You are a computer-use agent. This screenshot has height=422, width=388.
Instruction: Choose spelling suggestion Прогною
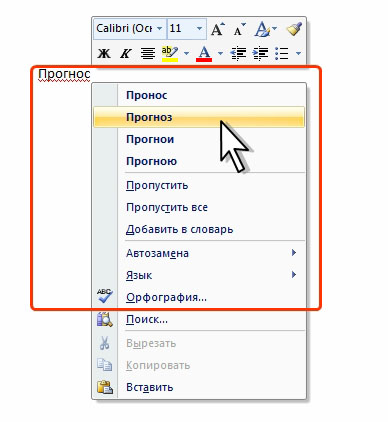pos(199,161)
